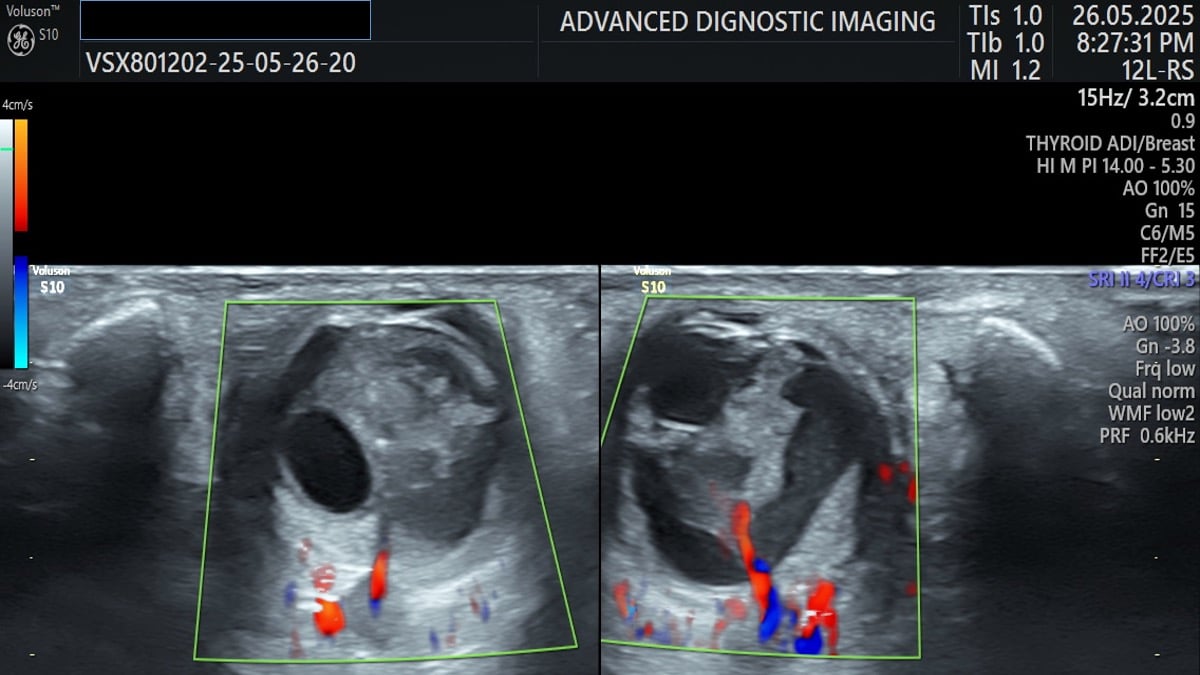This screenshot has height=675, width=1200.
Task: Click the 0.9 value under frame rate
Action: point(1182,121)
